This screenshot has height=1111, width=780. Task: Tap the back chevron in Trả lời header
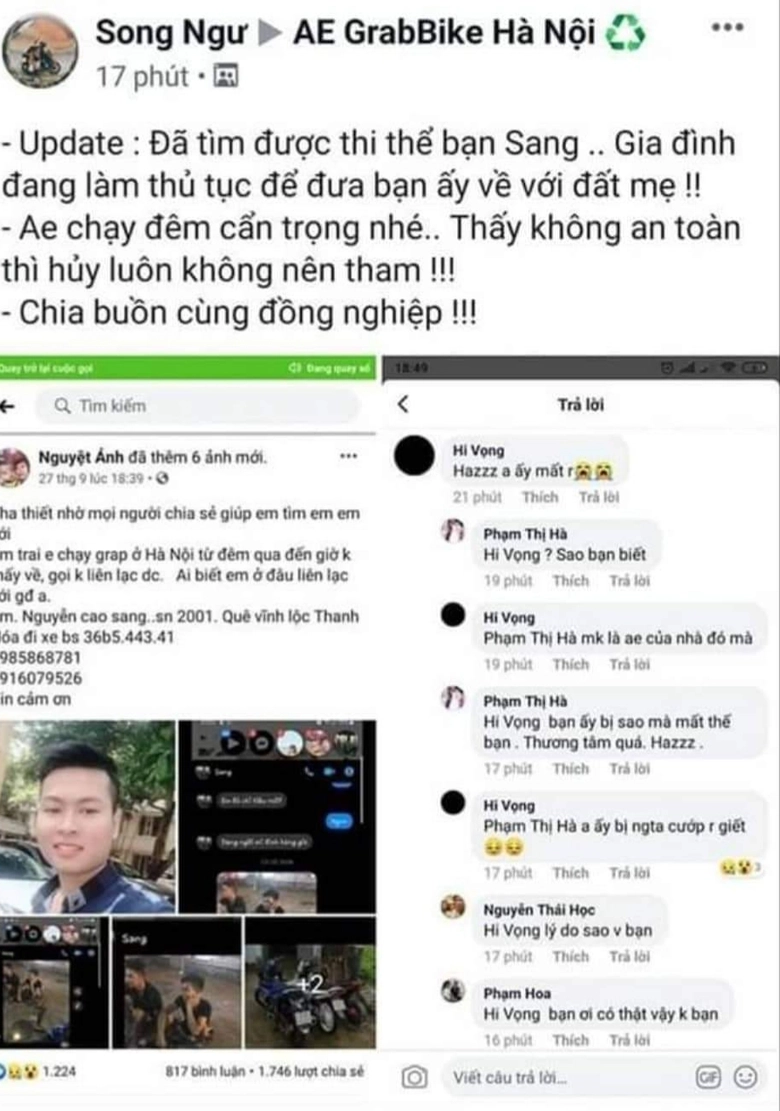[403, 404]
